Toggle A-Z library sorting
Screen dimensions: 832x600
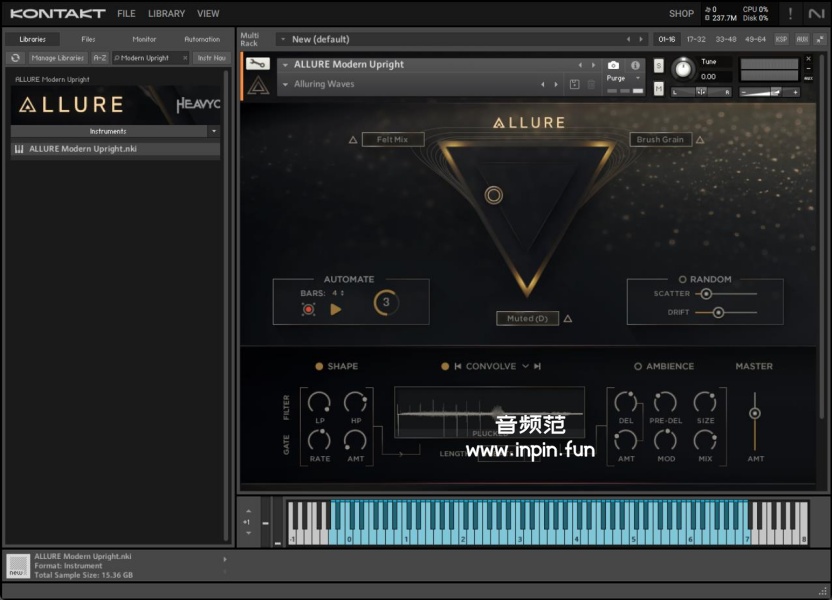[x=100, y=58]
